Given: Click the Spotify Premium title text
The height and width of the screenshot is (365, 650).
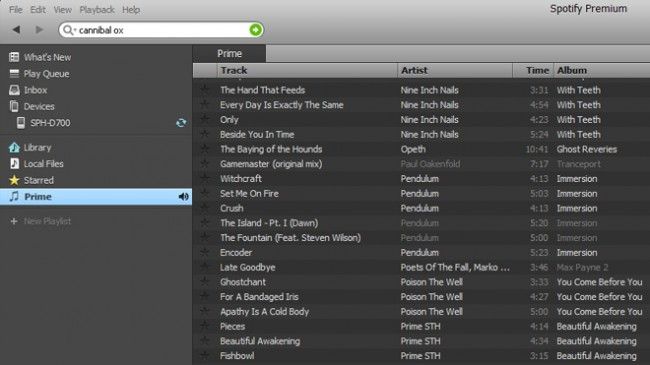Looking at the screenshot, I should point(588,9).
